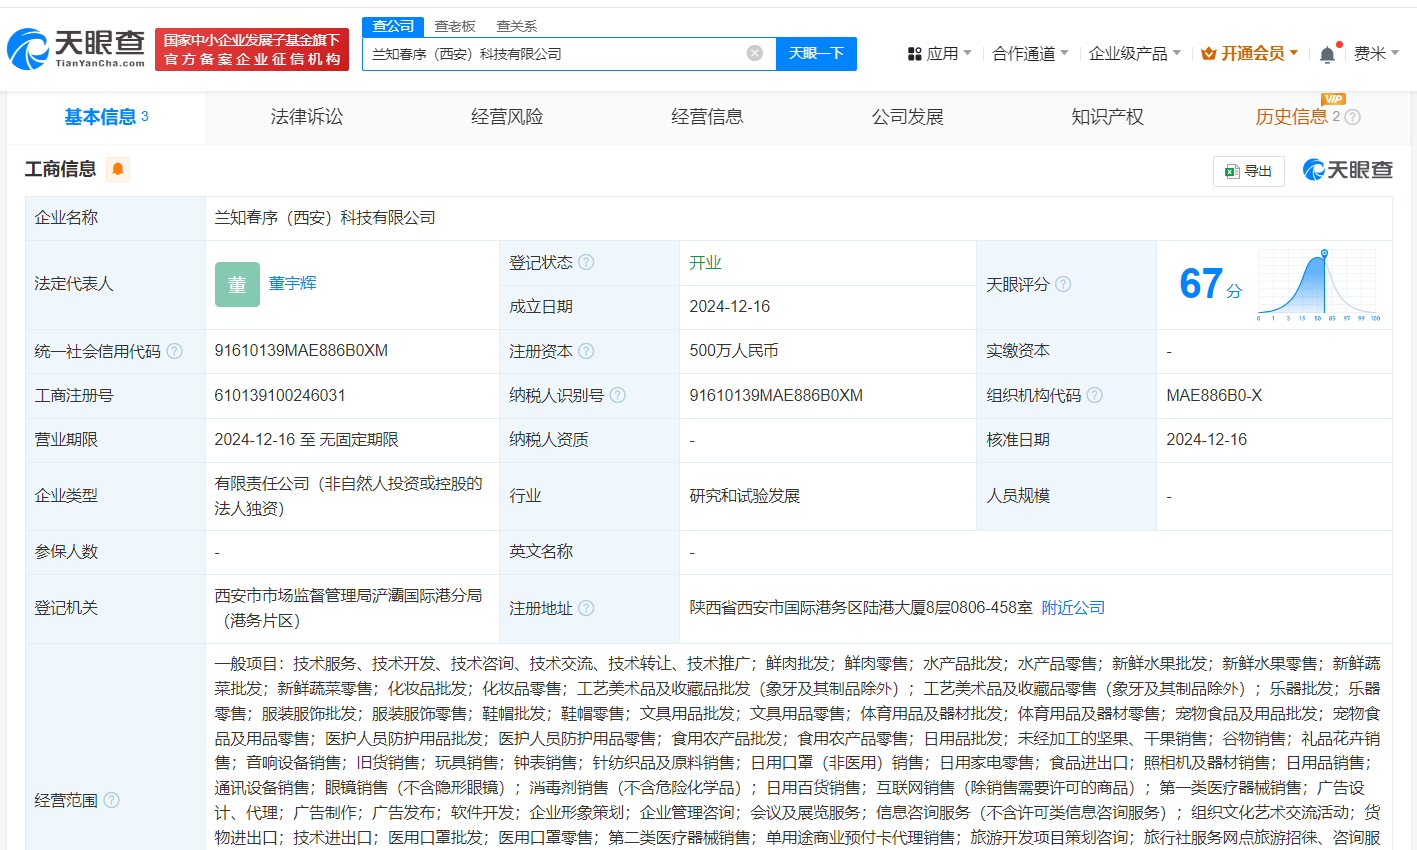Click the 董 legal representative avatar

point(237,284)
